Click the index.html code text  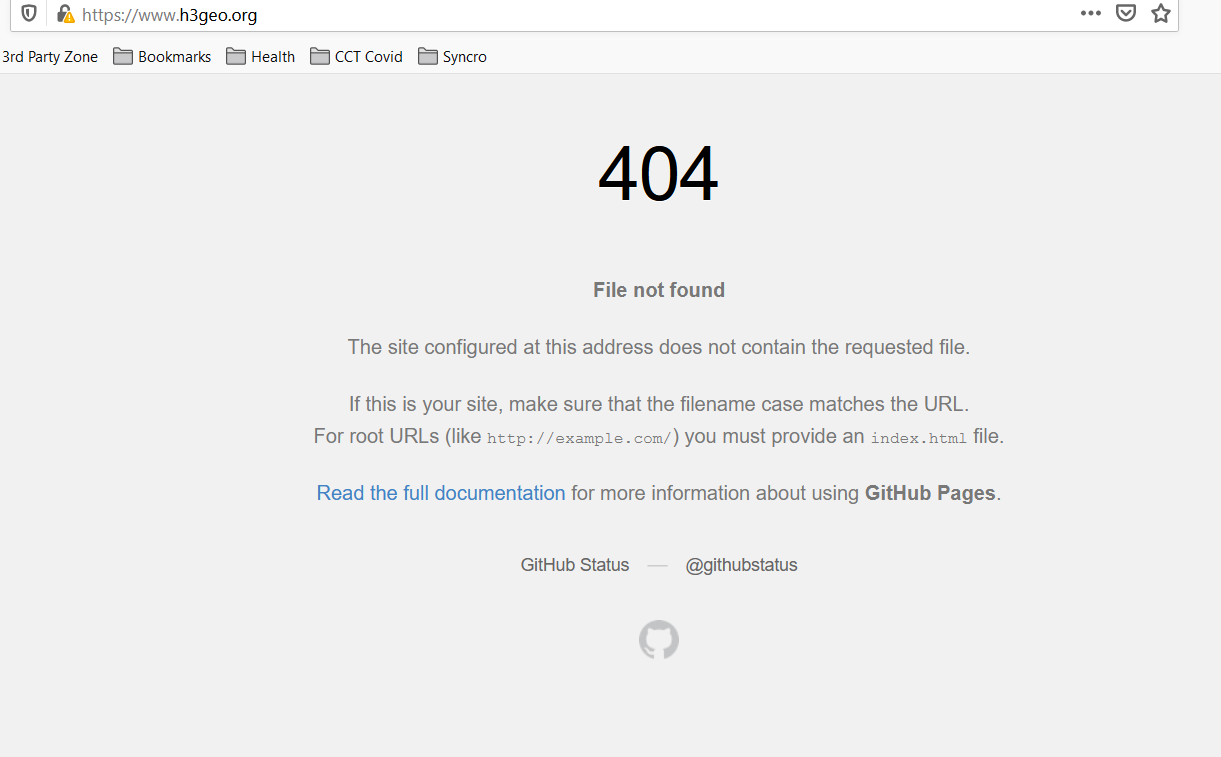pyautogui.click(x=919, y=438)
